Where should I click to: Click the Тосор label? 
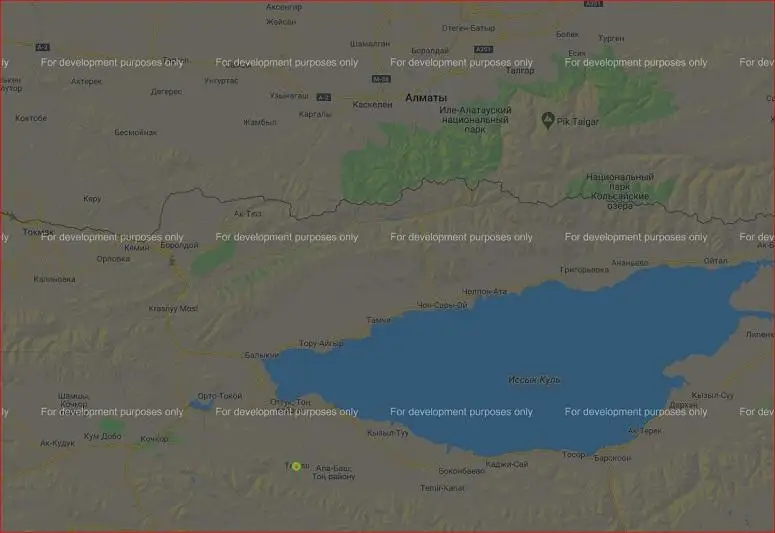[x=573, y=454]
